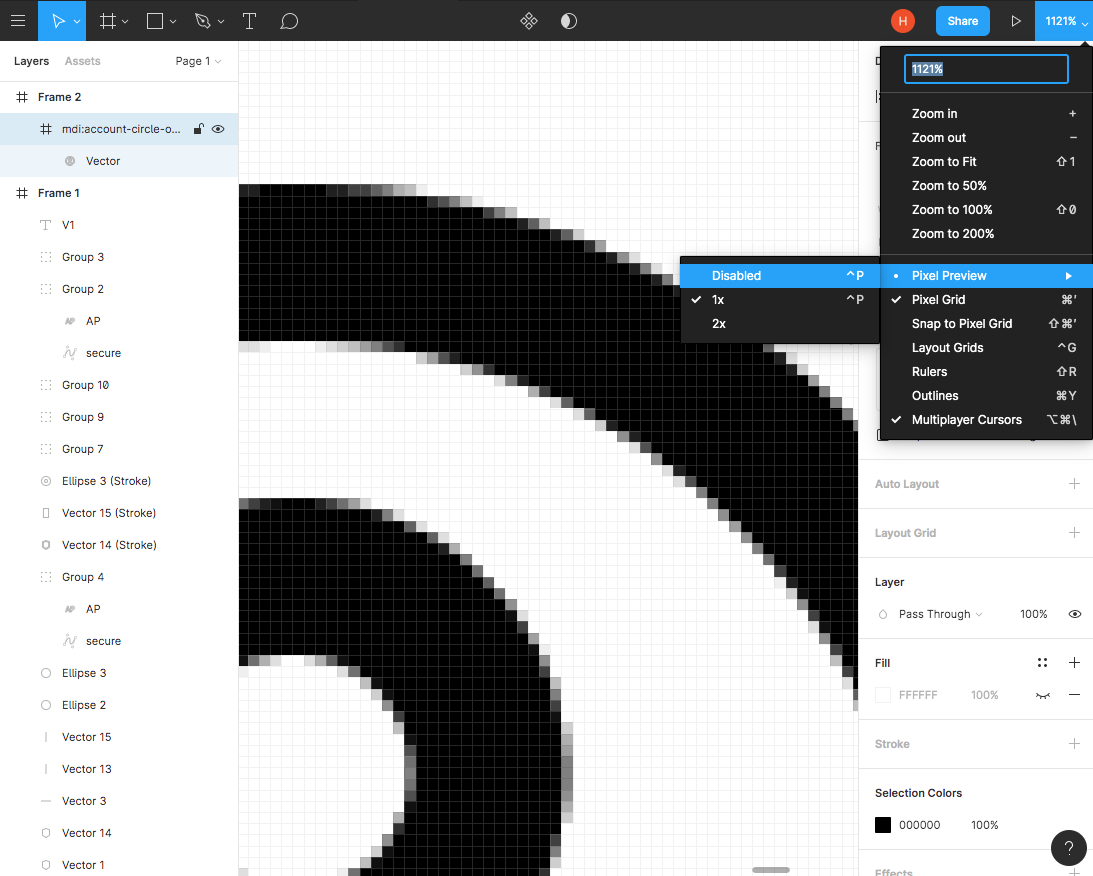
Task: Open the Pass Through blend mode dropdown
Action: 940,614
